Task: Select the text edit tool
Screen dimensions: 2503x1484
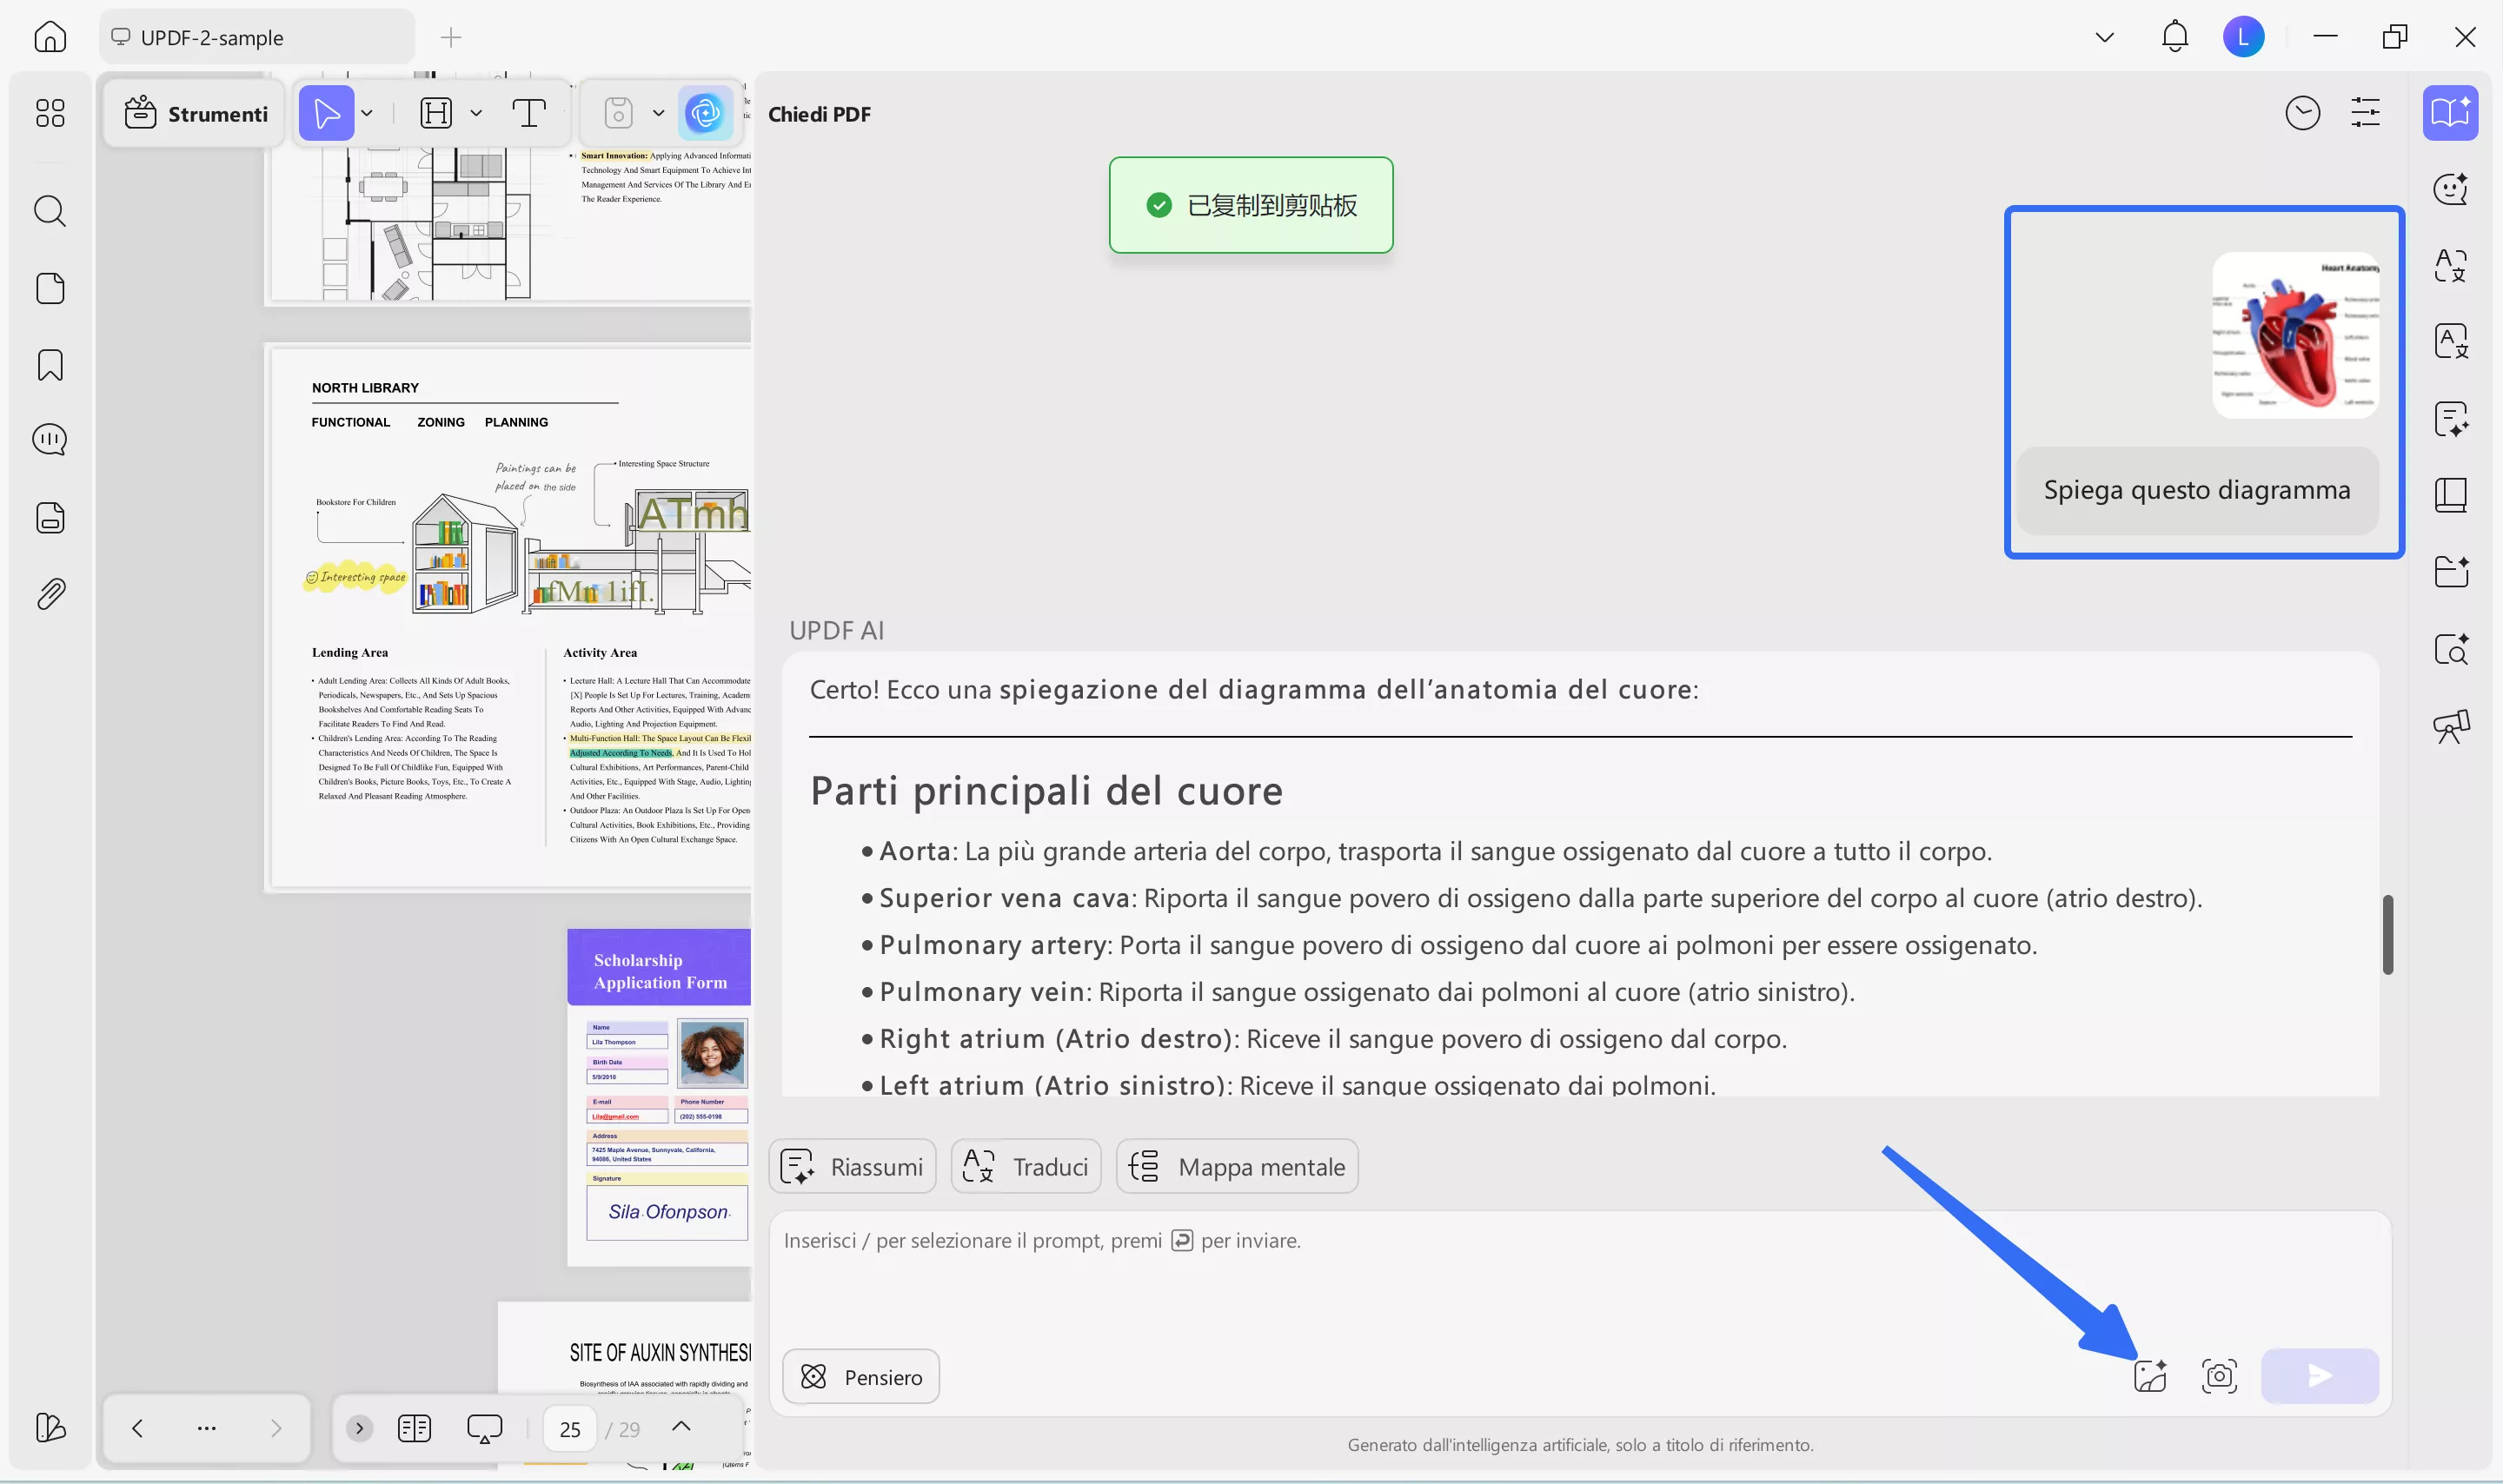Action: [x=528, y=113]
